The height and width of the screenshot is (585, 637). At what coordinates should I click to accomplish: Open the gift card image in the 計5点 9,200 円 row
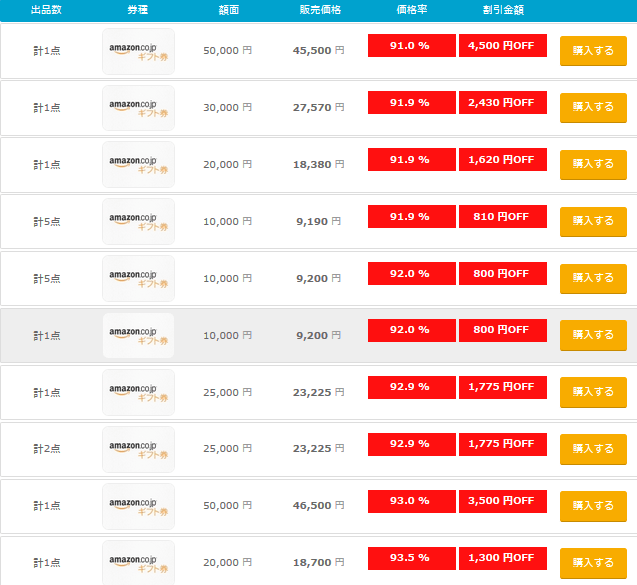pos(139,278)
